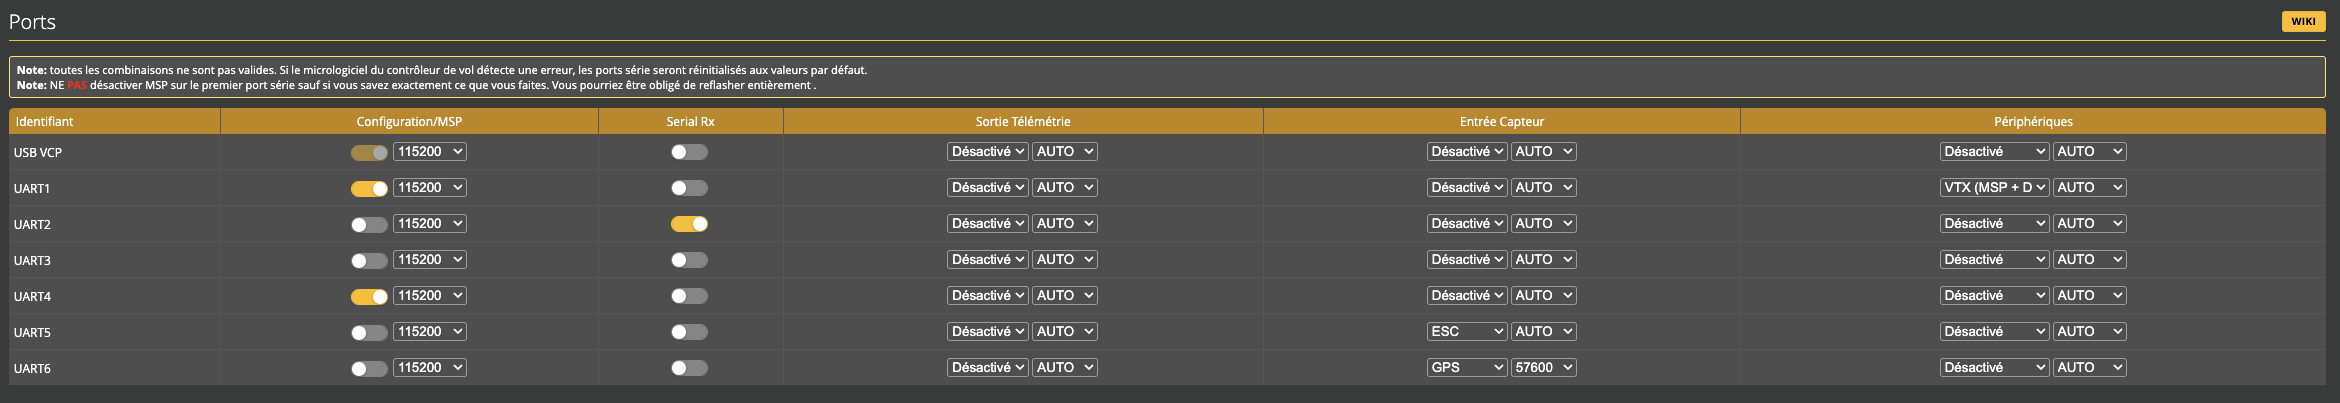
Task: Toggle Serial Rx for USB VCP
Action: click(689, 152)
